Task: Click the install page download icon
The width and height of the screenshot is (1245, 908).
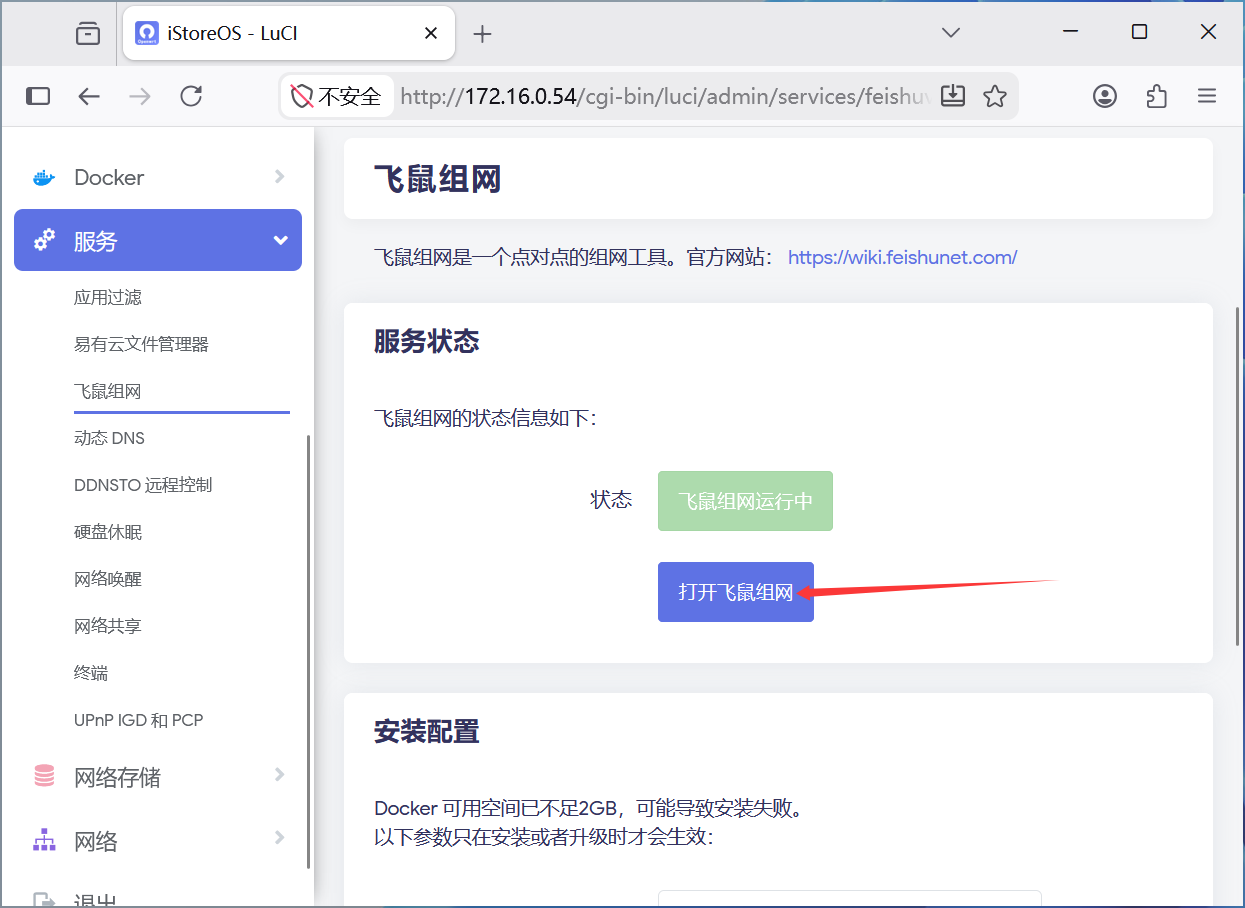Action: 953,96
